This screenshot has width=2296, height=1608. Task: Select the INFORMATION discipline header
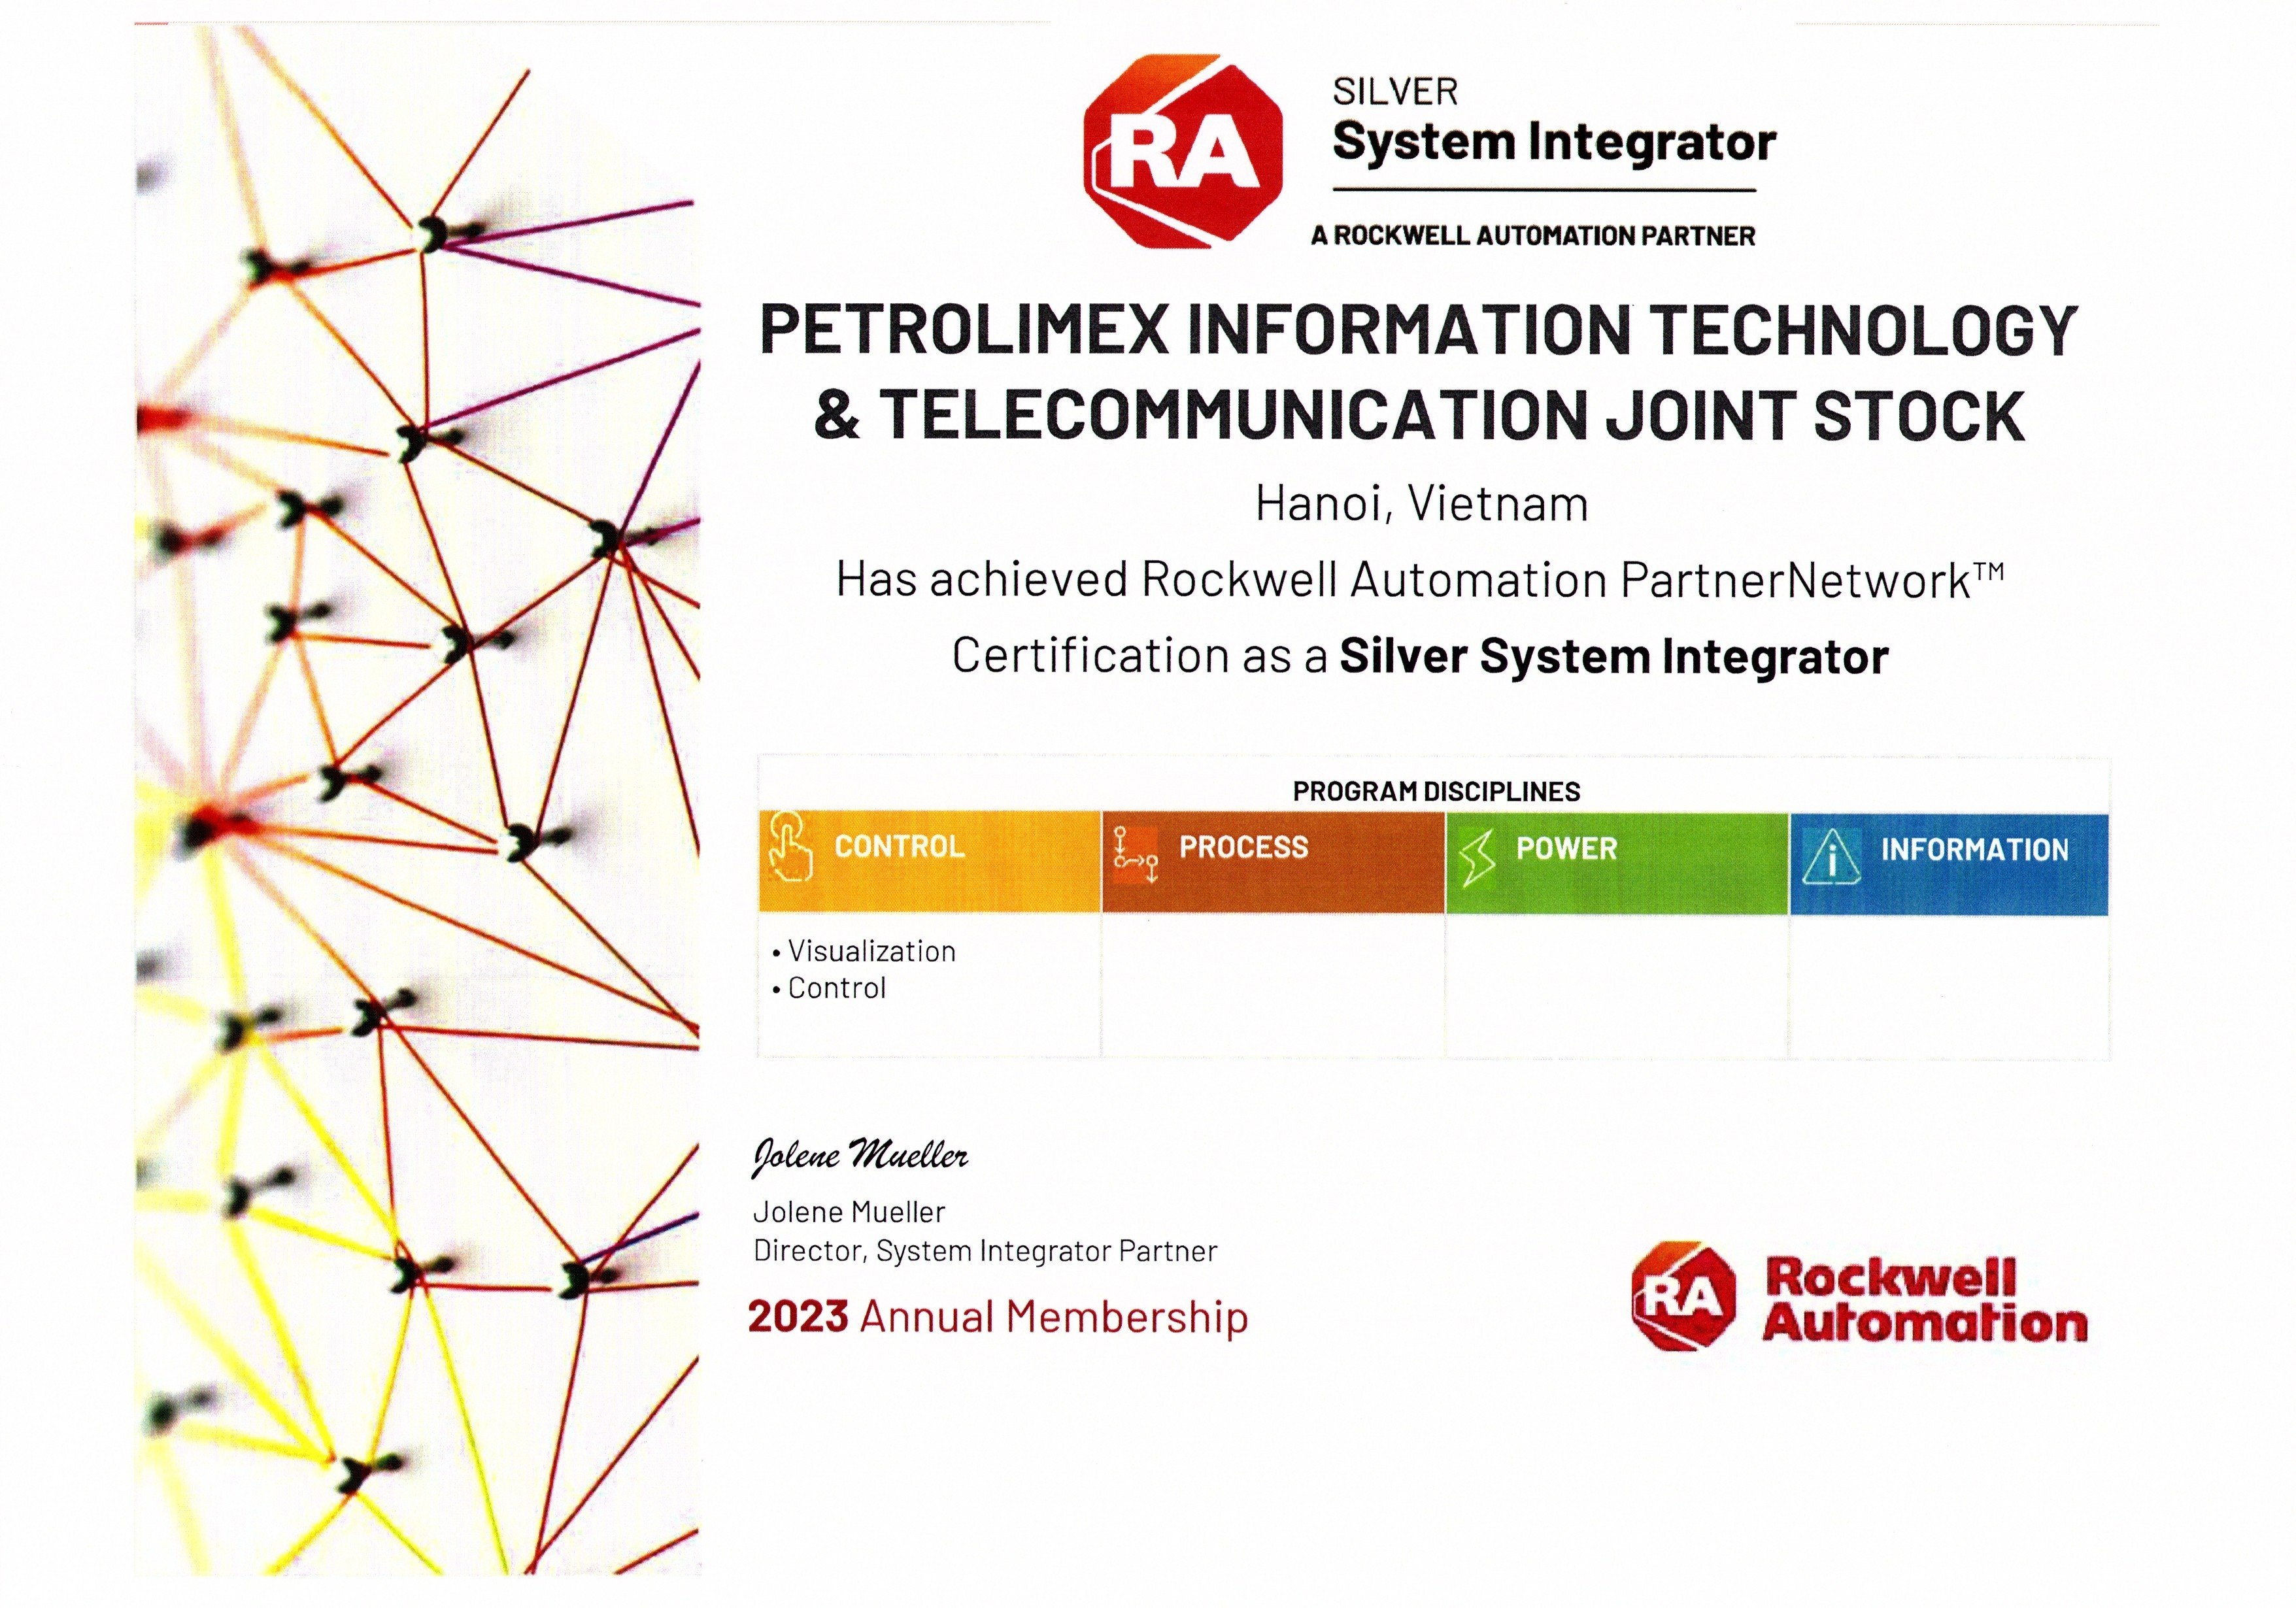click(x=1949, y=864)
